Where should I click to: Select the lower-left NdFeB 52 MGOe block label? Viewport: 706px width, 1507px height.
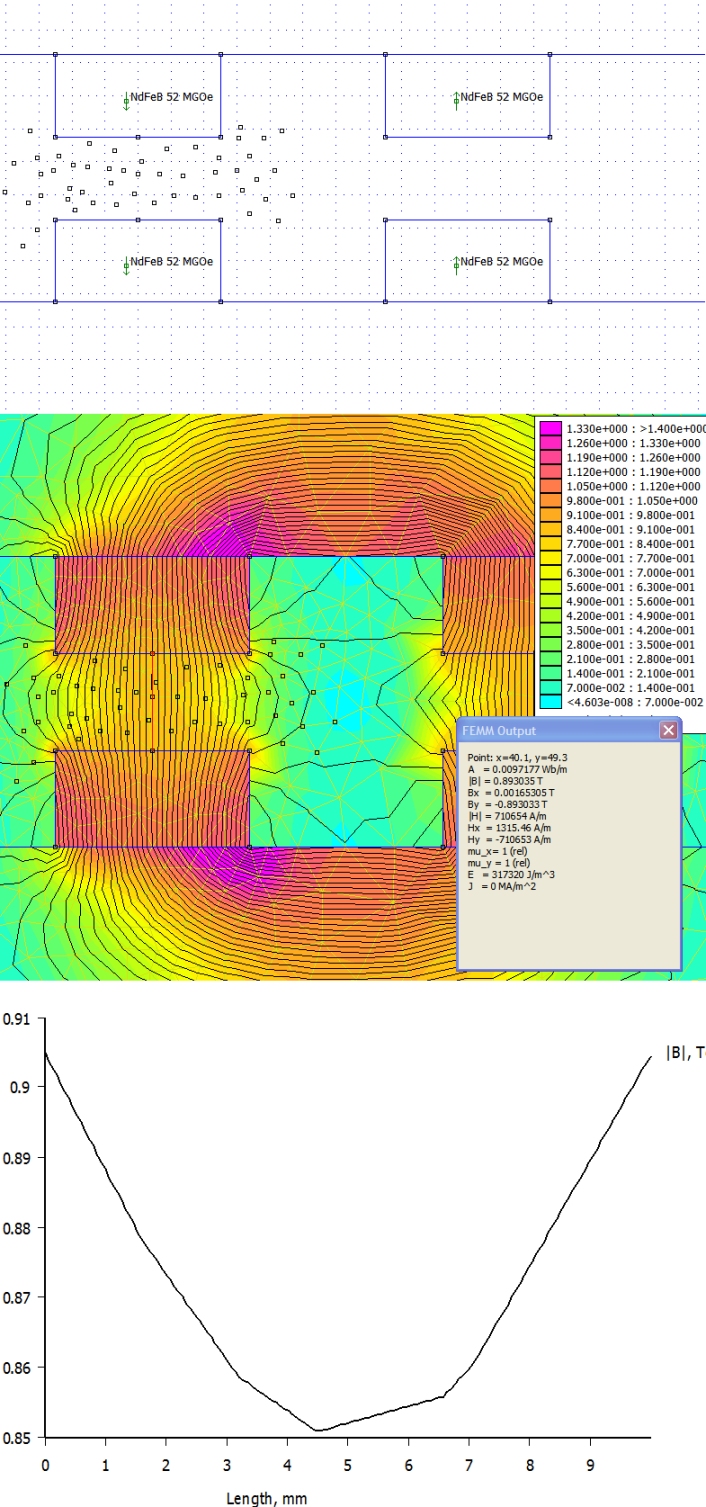click(x=172, y=261)
